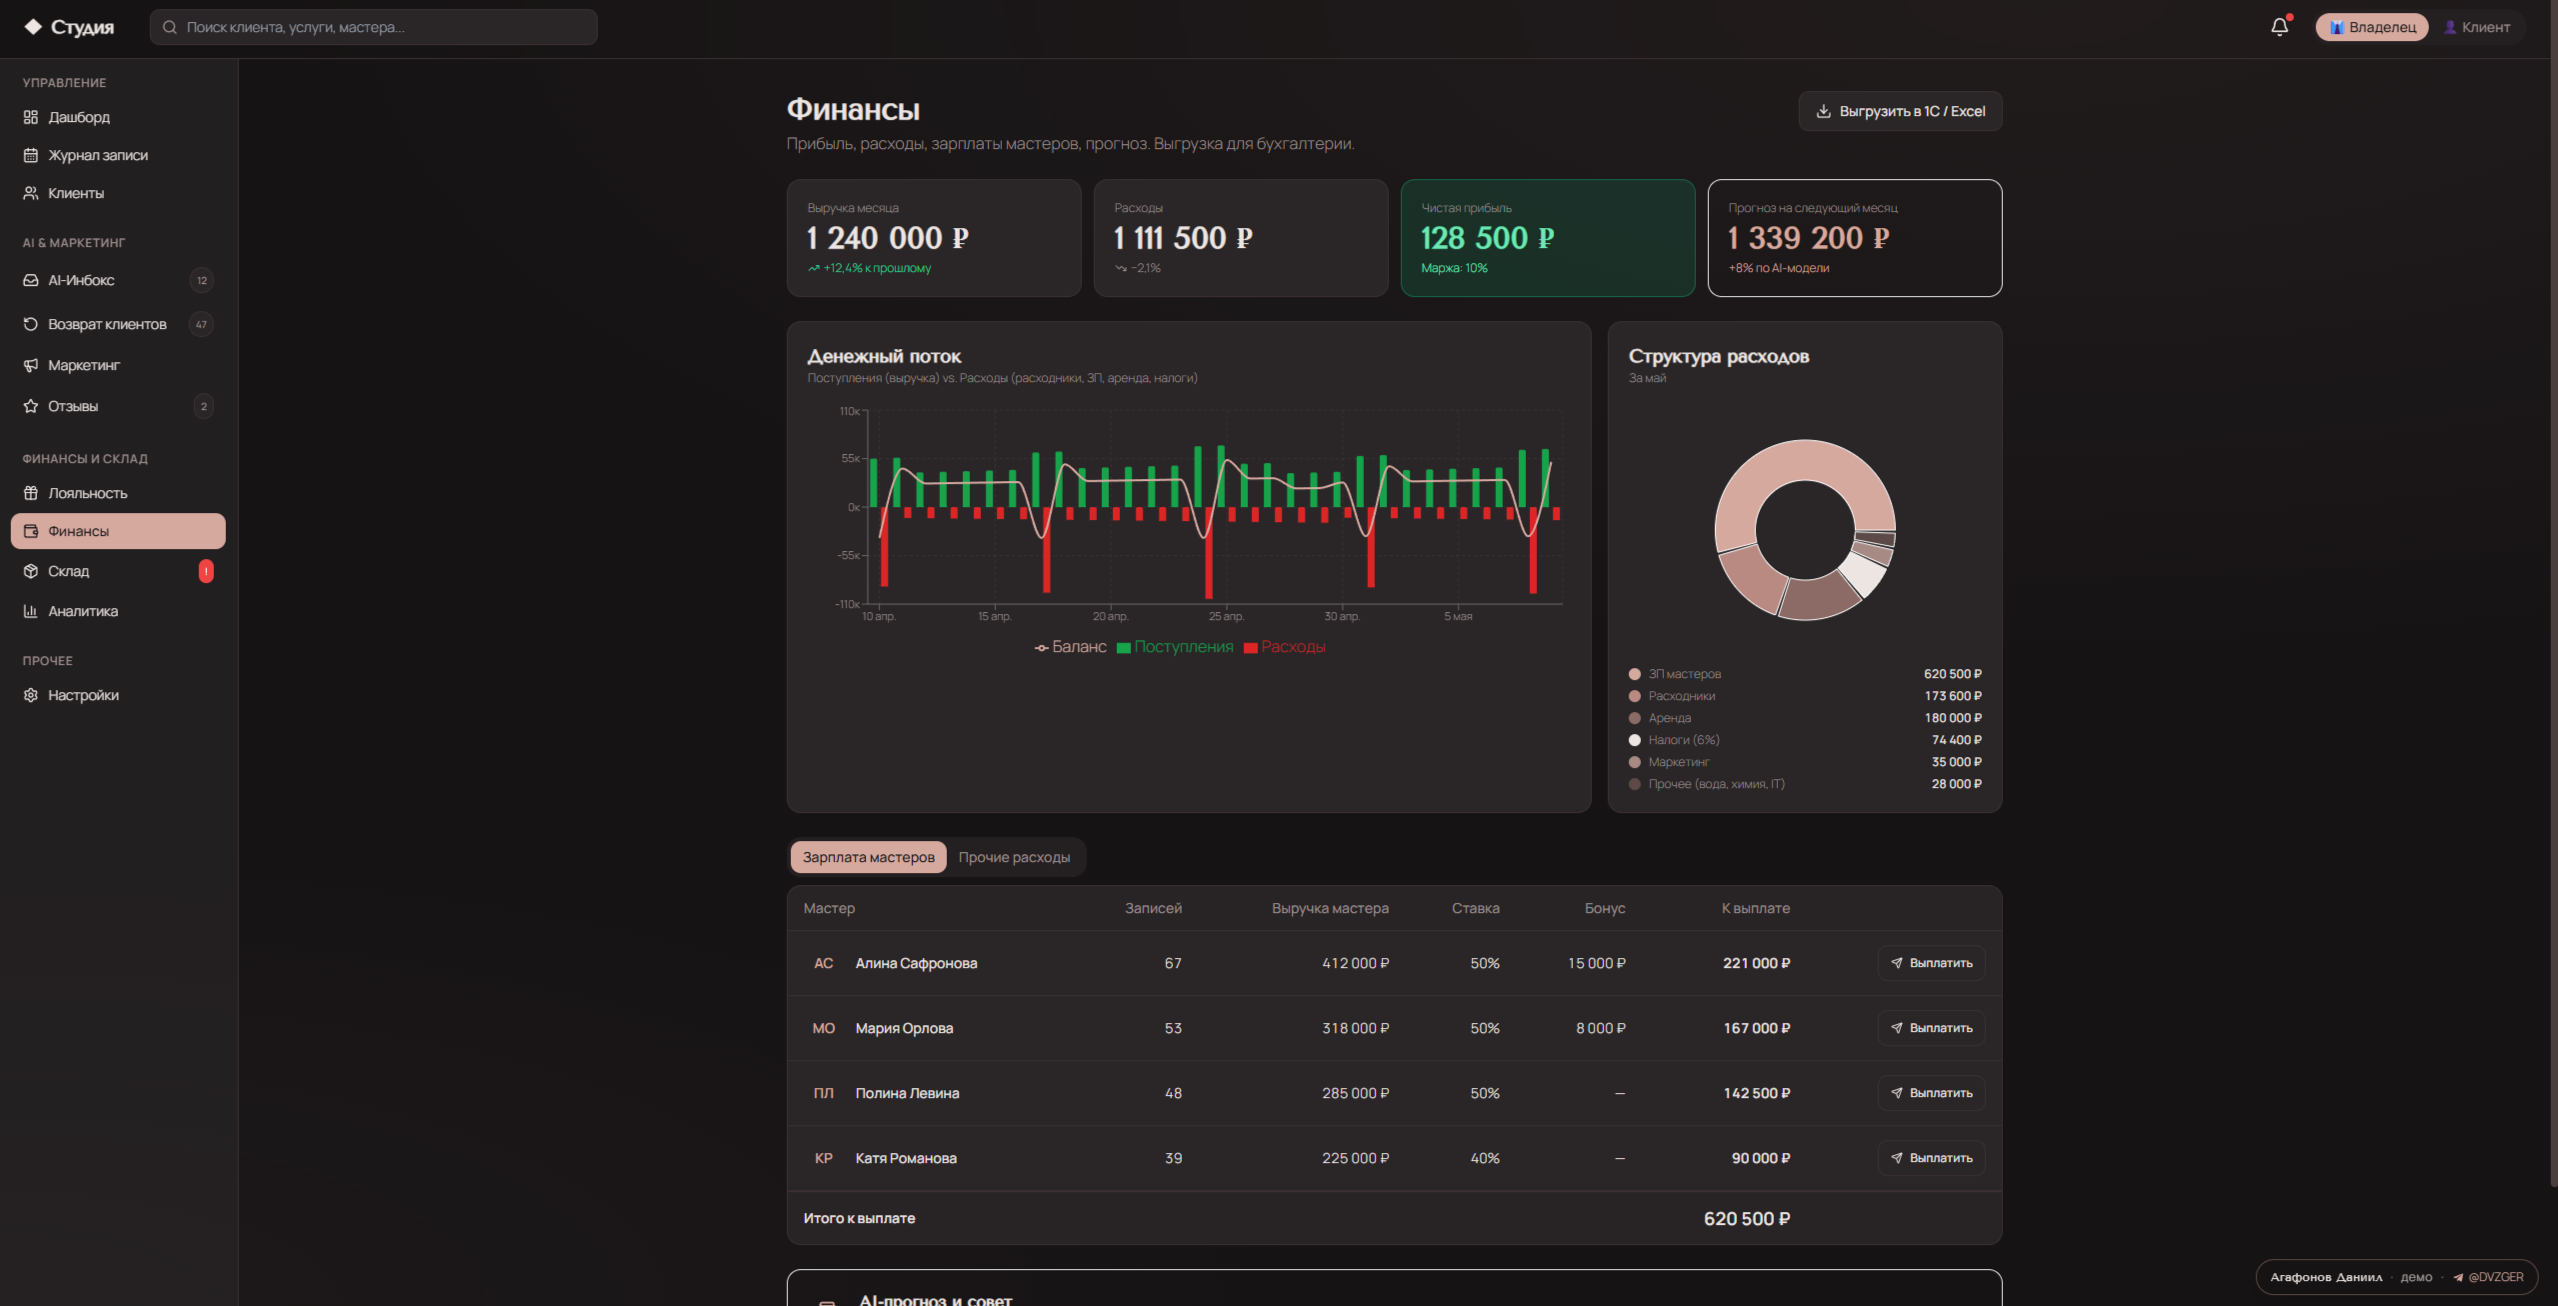This screenshot has height=1306, width=2558.
Task: Click the Итого к выплате 620 500 ₽ total
Action: tap(1746, 1219)
